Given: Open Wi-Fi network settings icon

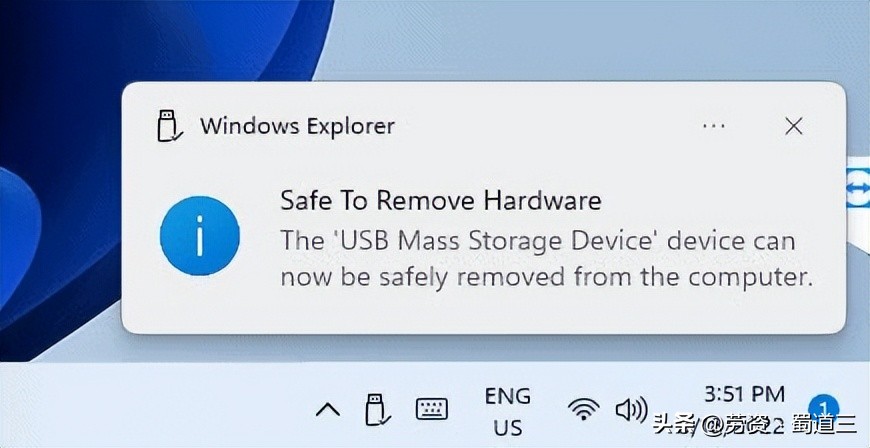Looking at the screenshot, I should [x=583, y=410].
